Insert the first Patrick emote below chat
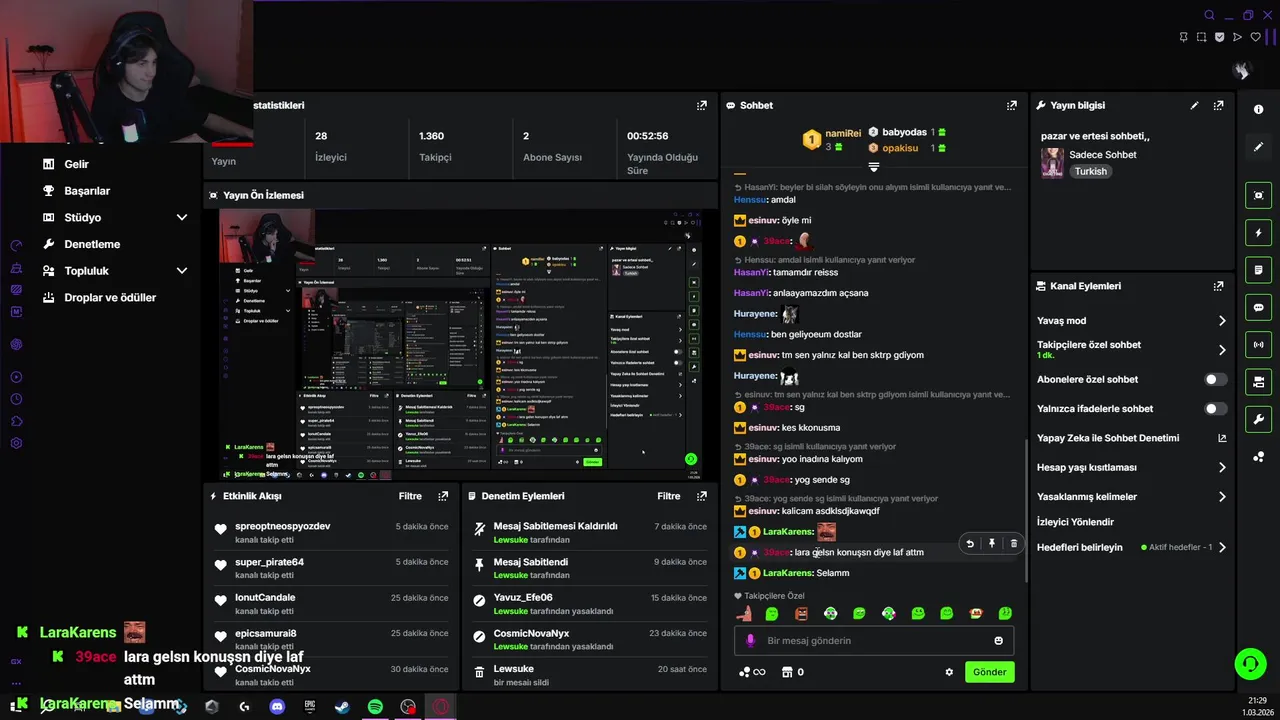 pyautogui.click(x=743, y=613)
